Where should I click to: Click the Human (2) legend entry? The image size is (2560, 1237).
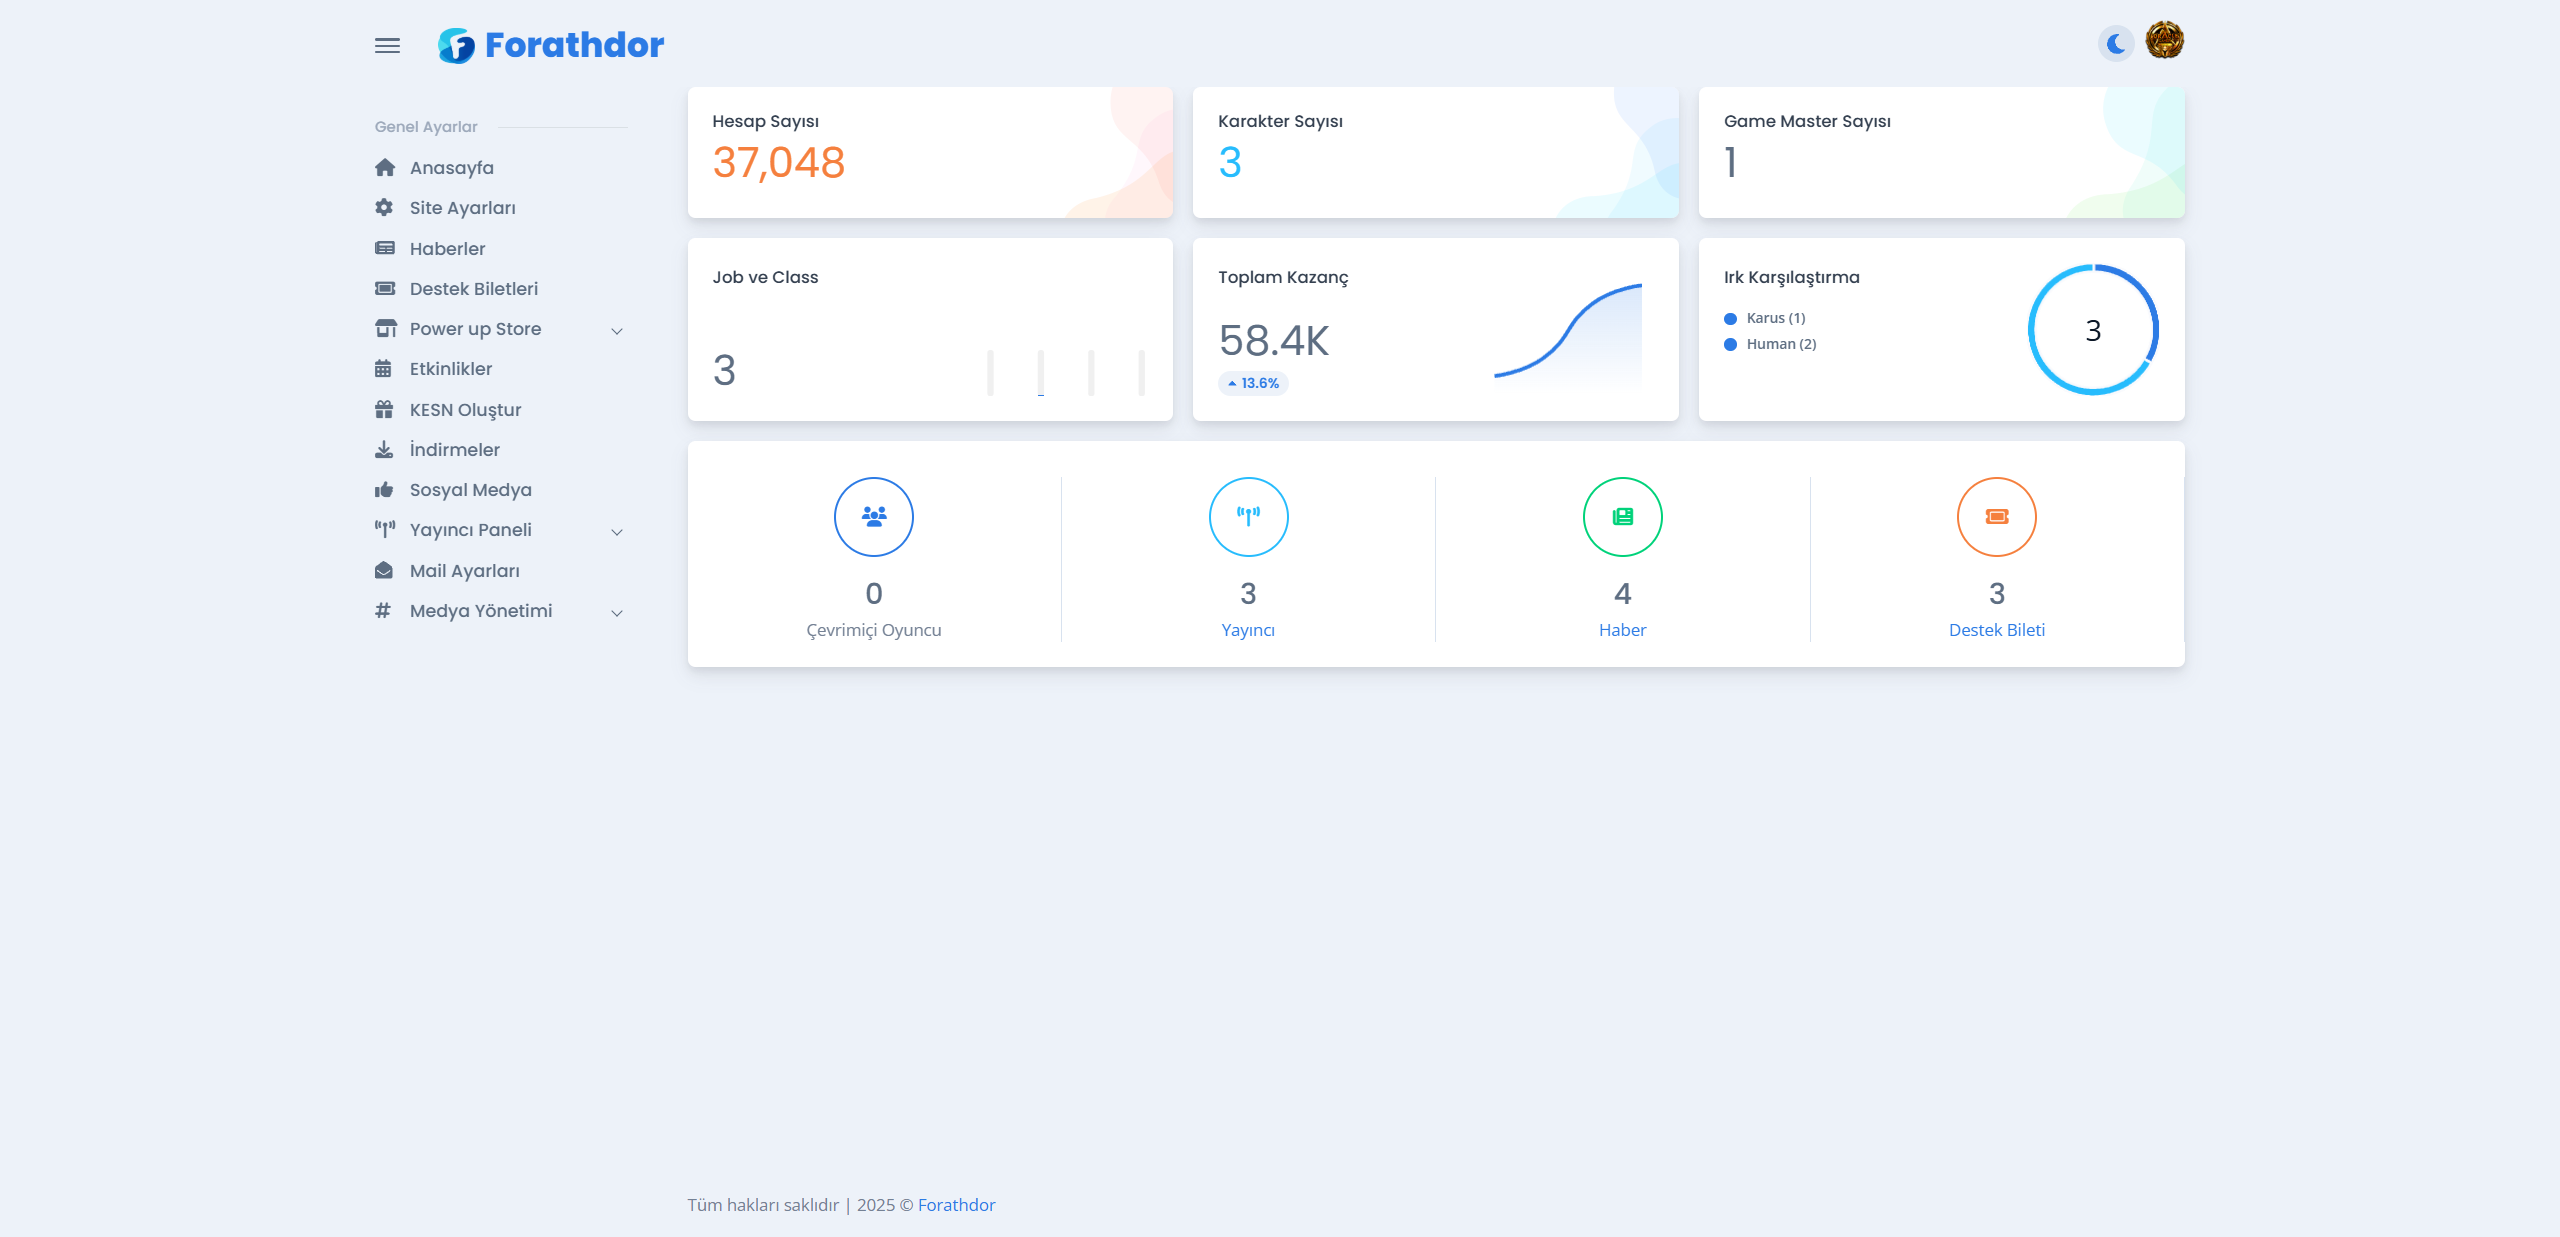pyautogui.click(x=1770, y=344)
